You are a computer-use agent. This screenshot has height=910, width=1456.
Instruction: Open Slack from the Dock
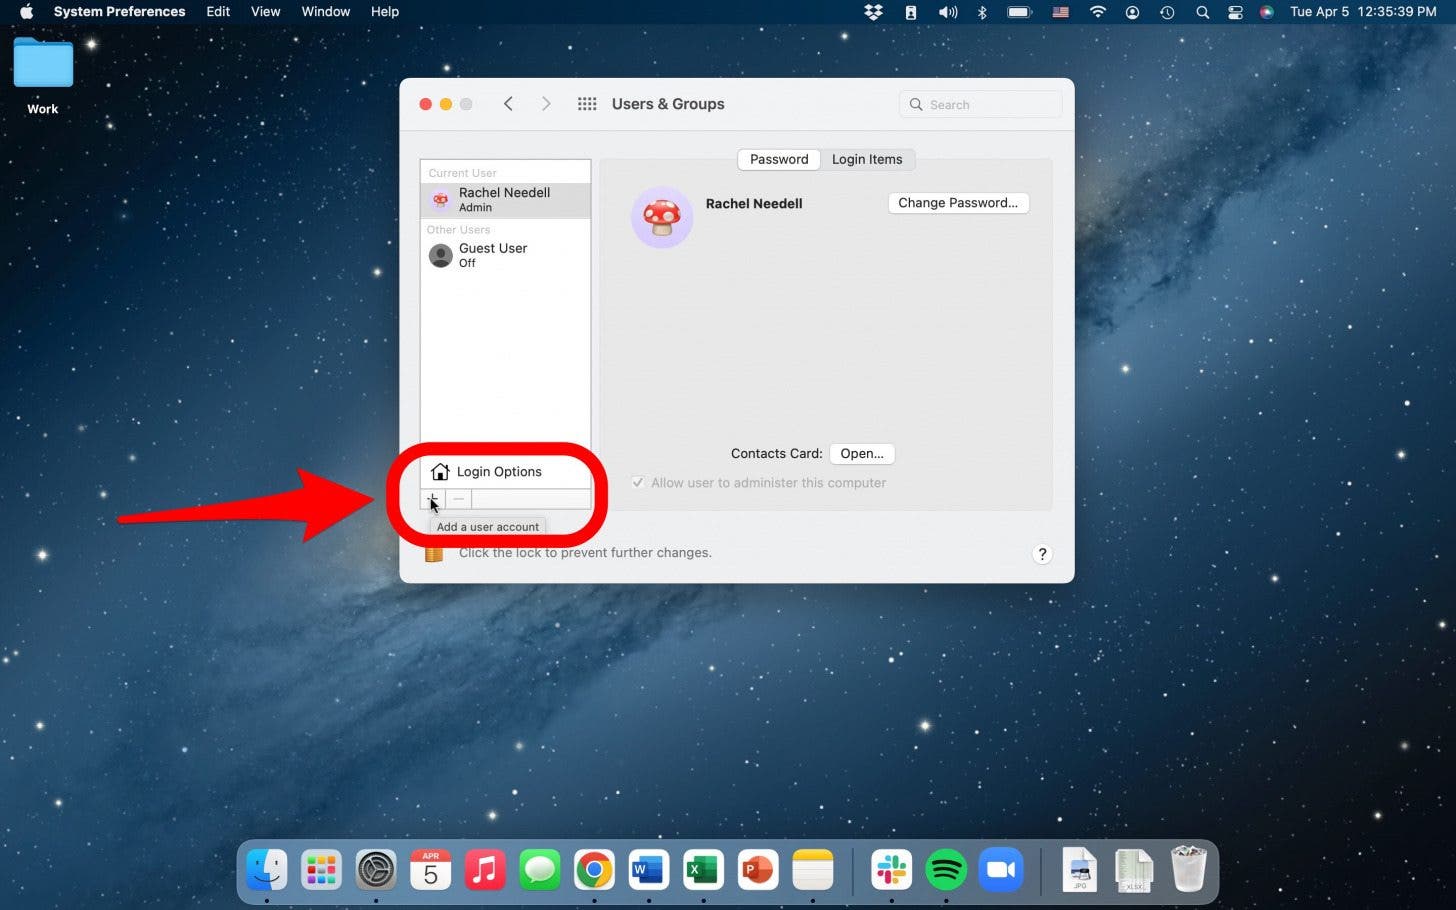tap(890, 870)
